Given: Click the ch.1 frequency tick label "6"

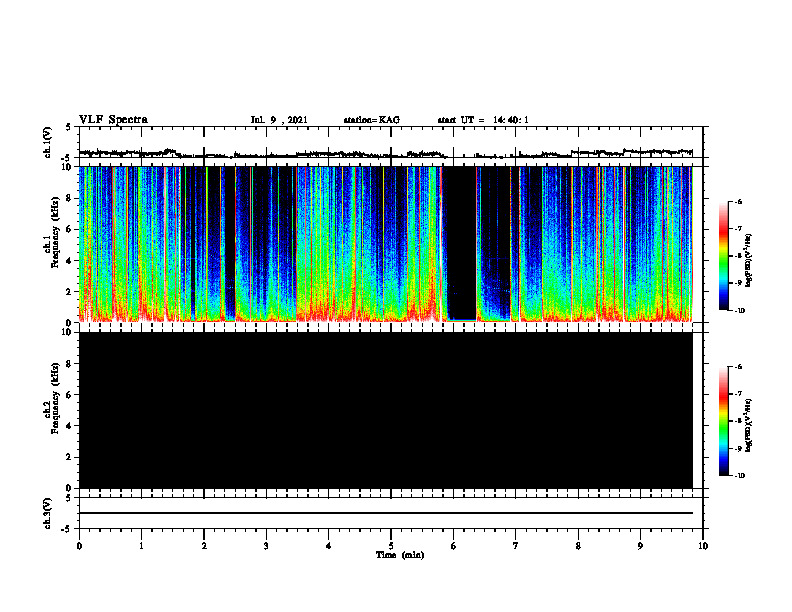Looking at the screenshot, I should click(x=70, y=229).
